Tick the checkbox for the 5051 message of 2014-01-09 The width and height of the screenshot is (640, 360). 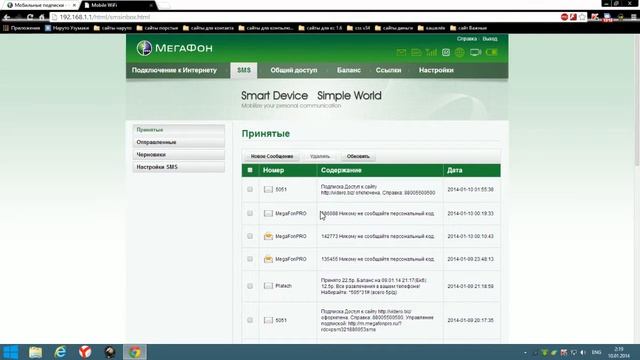250,320
